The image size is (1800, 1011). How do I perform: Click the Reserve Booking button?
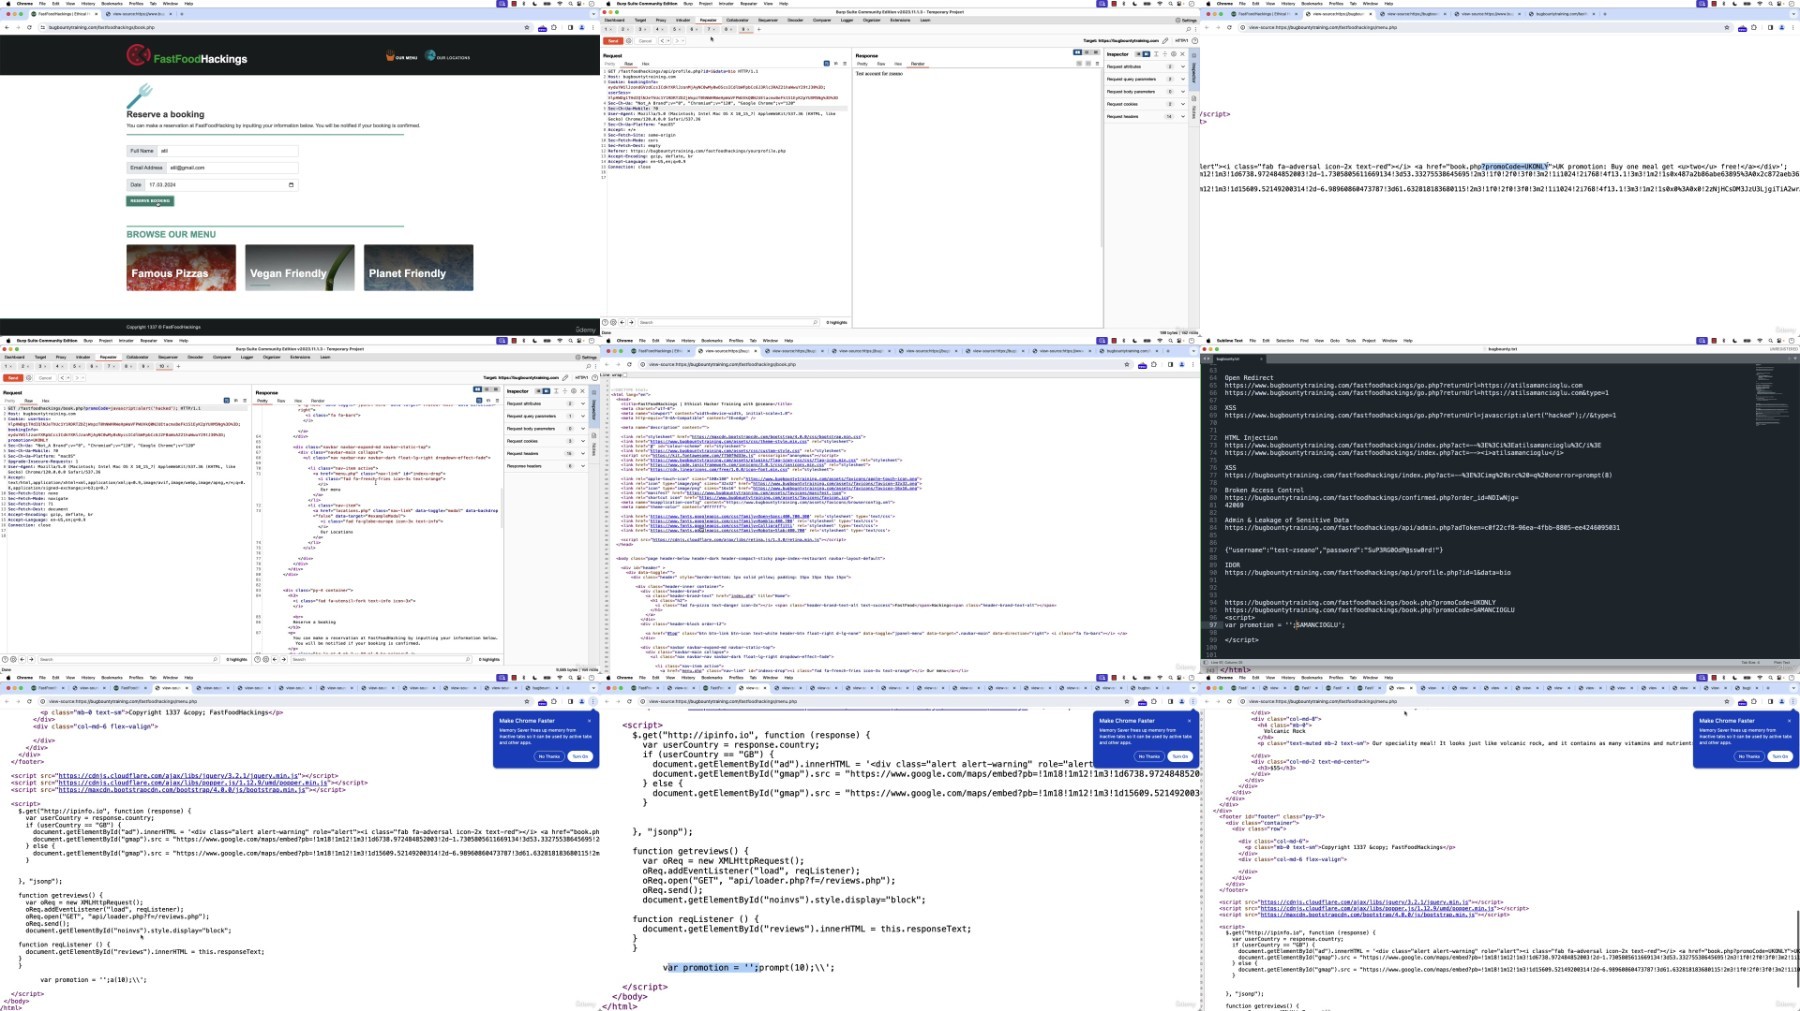pos(149,201)
